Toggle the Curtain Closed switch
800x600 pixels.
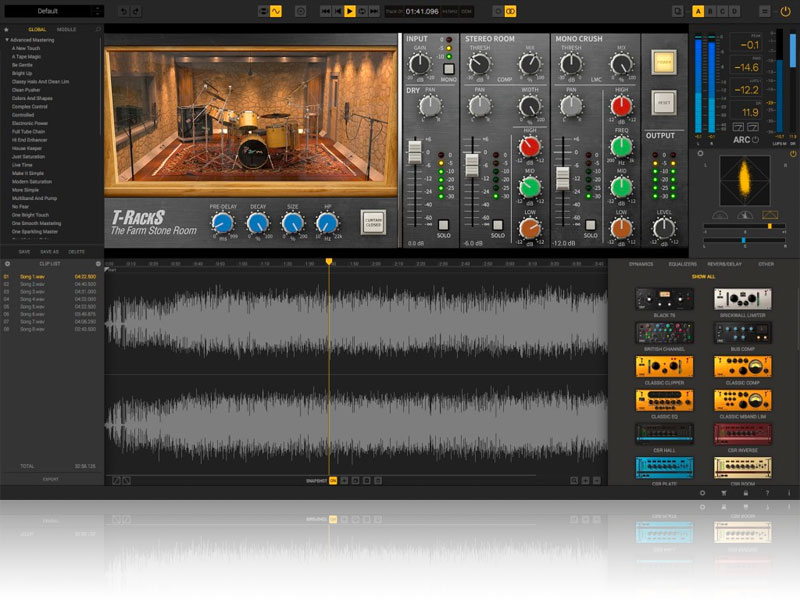coord(373,221)
